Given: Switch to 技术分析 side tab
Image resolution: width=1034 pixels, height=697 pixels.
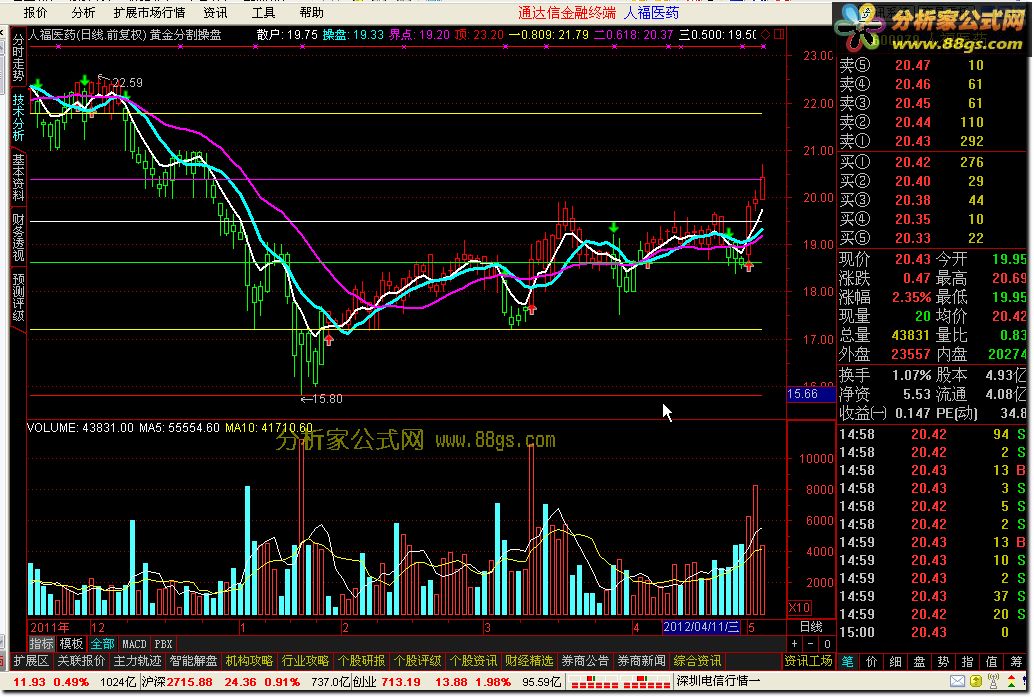Looking at the screenshot, I should point(18,117).
